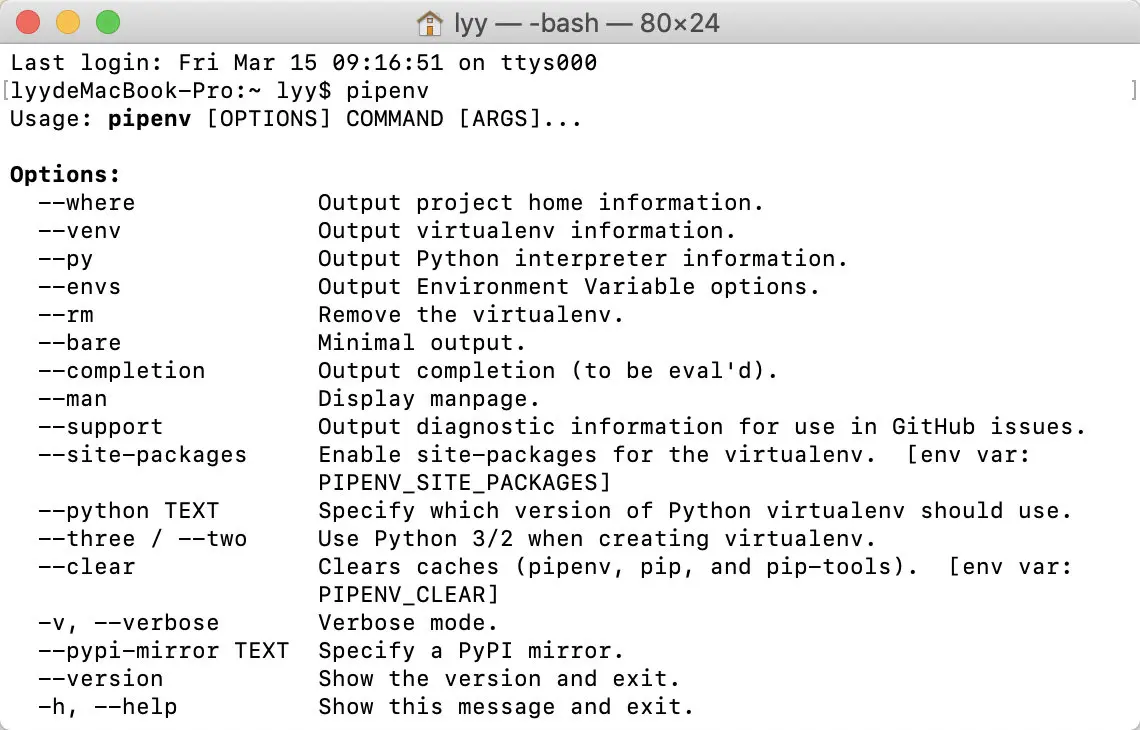
Task: Click the "--site-packages" option text
Action: tap(142, 455)
